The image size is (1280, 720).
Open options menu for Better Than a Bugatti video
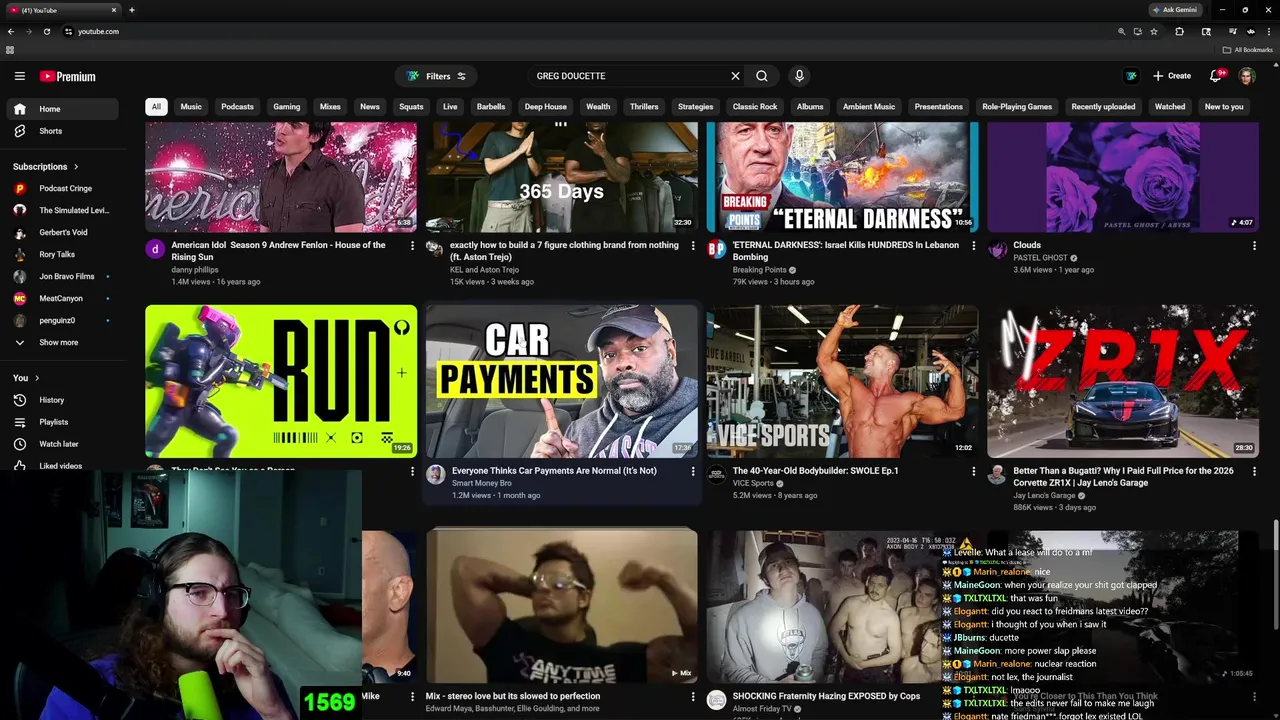1255,472
